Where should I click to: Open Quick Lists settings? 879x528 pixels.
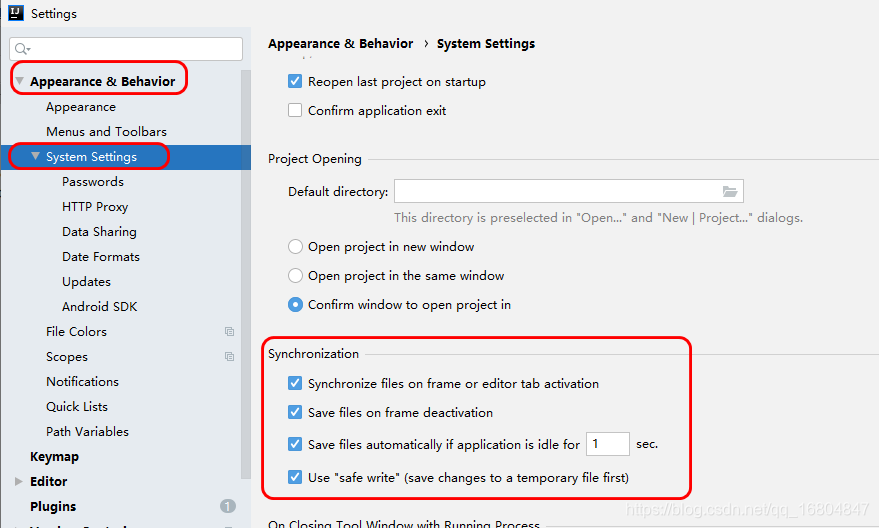77,406
